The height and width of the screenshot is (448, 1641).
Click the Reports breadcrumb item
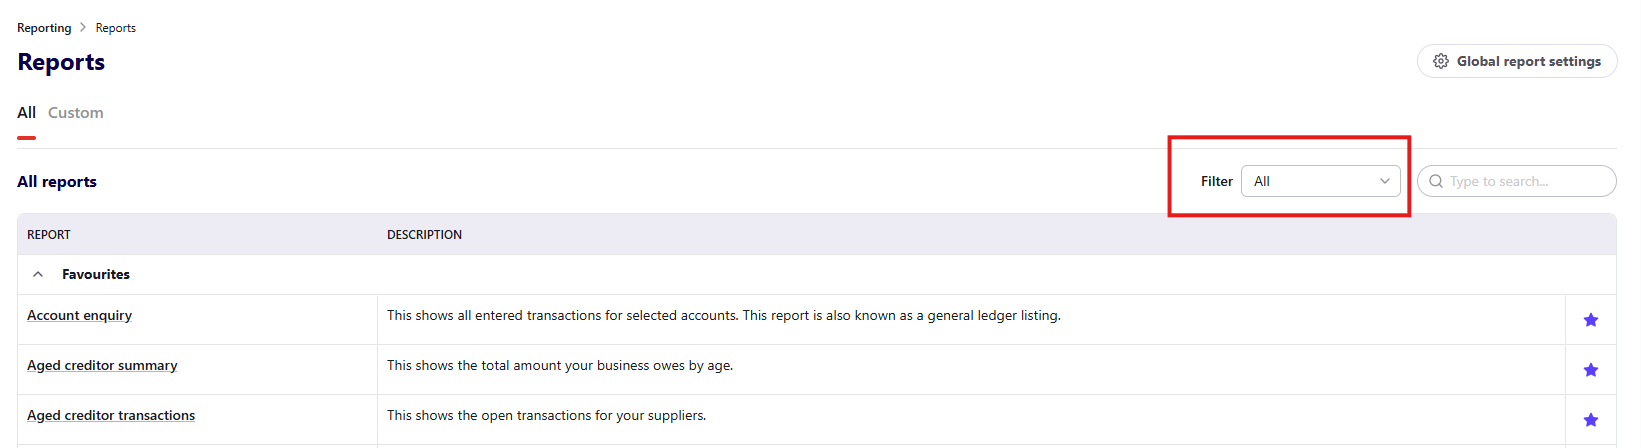point(116,28)
